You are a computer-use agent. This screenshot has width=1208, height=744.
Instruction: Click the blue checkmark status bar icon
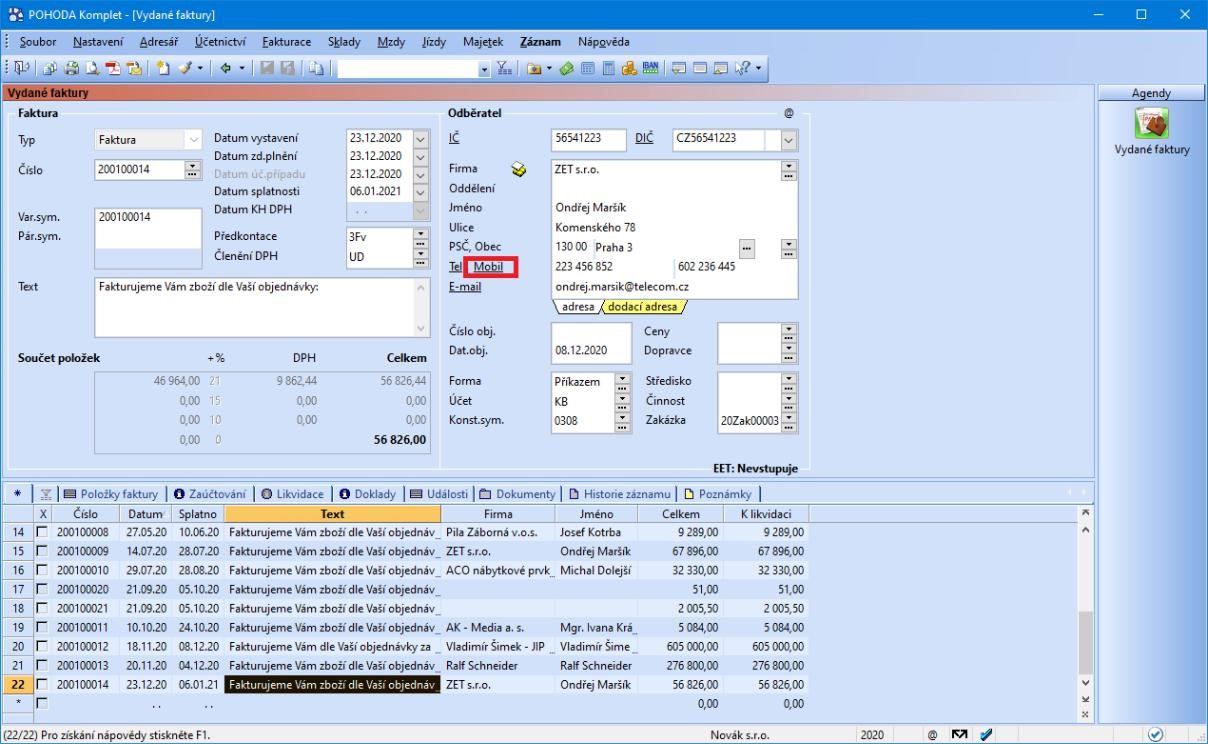click(x=986, y=735)
